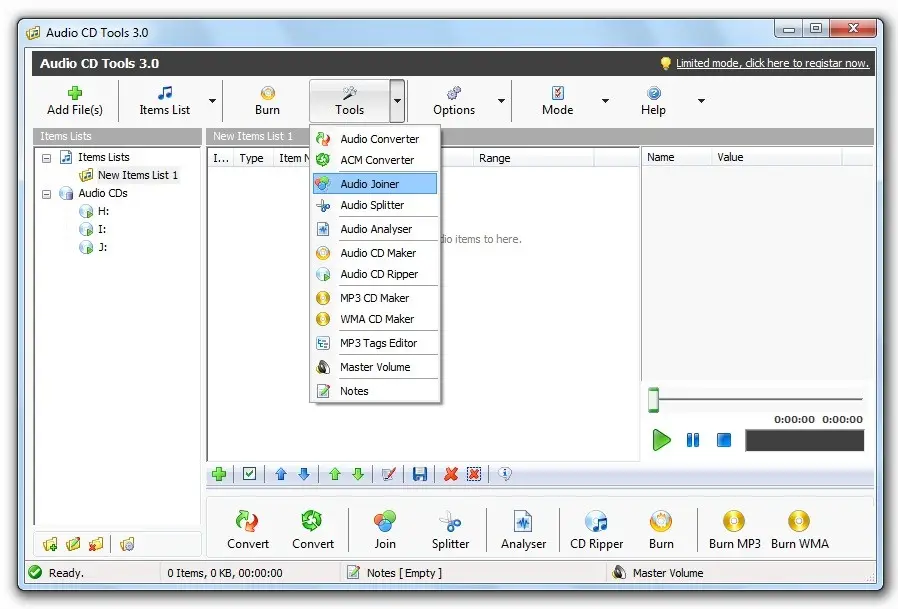Click the Burn WMA button
The image size is (898, 609).
tap(799, 530)
